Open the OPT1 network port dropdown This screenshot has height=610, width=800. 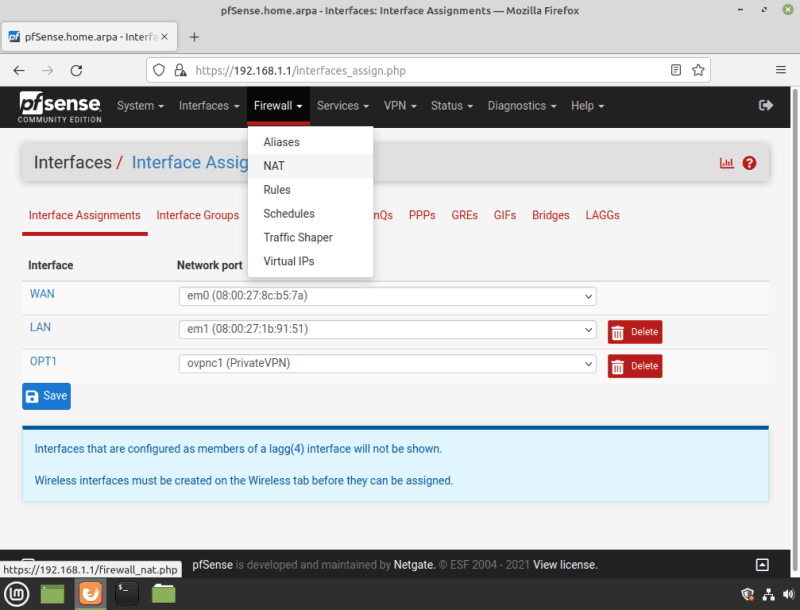coord(387,364)
